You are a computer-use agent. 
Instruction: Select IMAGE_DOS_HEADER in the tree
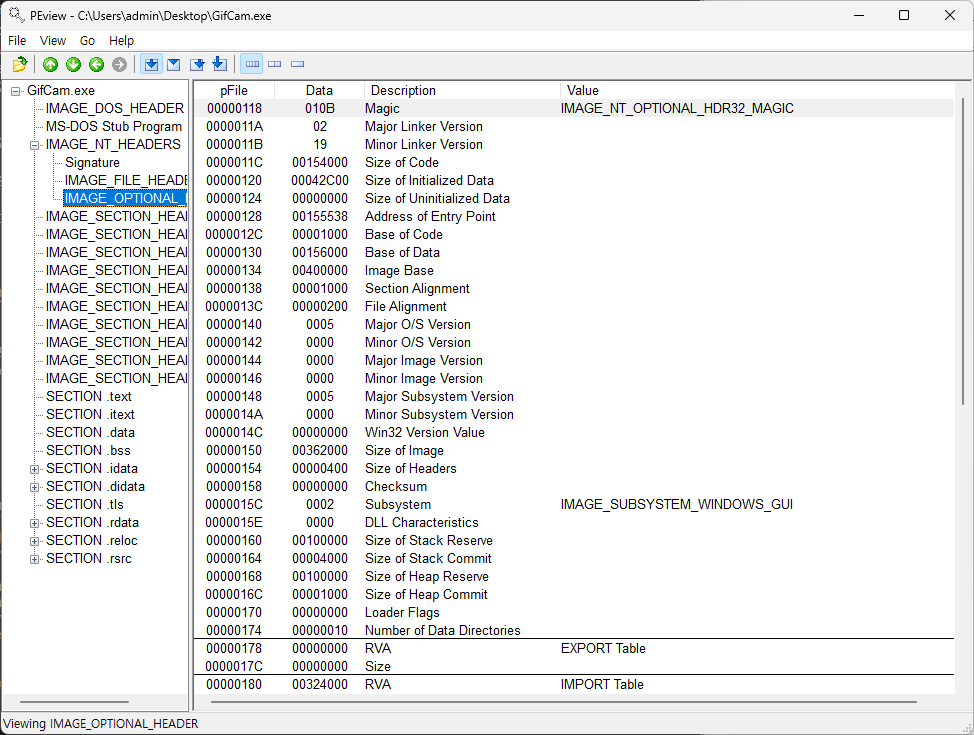[114, 108]
